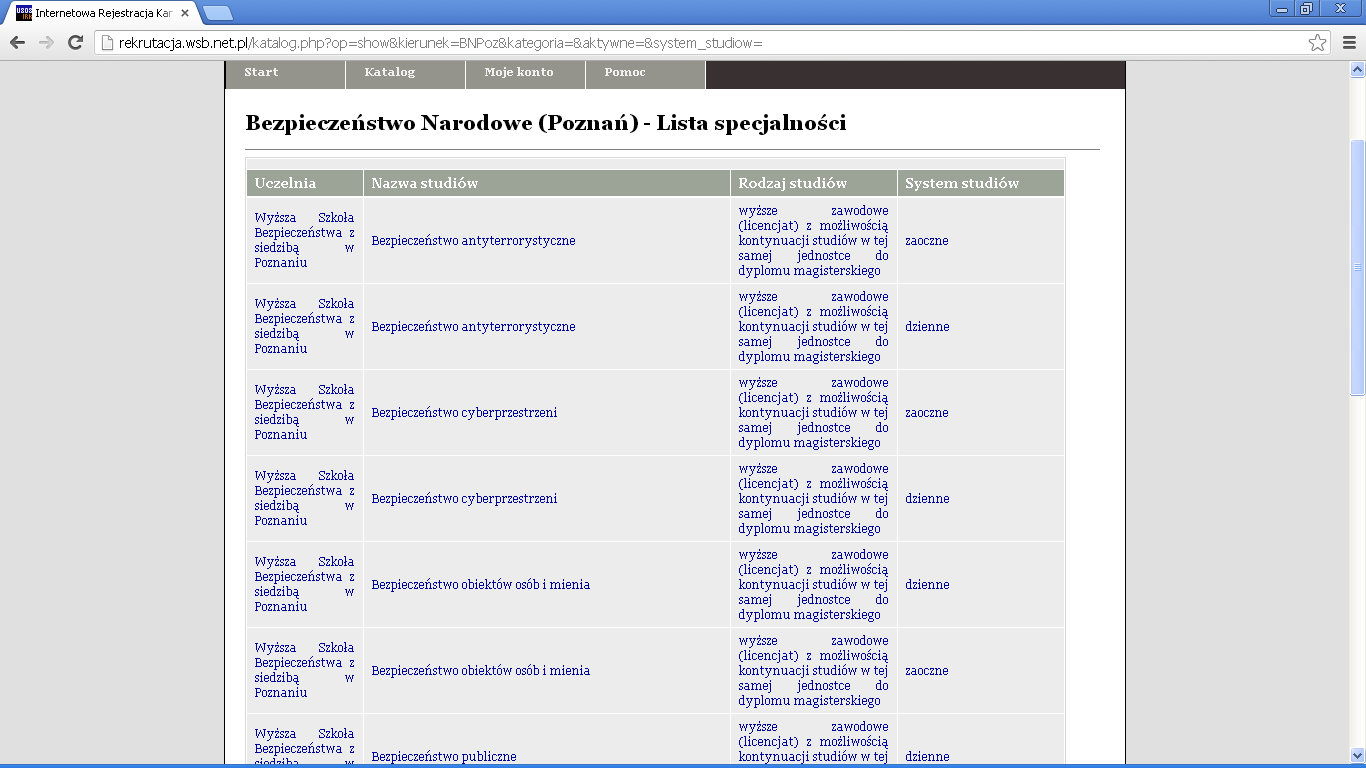Open a new tab with the new-tab button
The width and height of the screenshot is (1366, 768).
(218, 13)
